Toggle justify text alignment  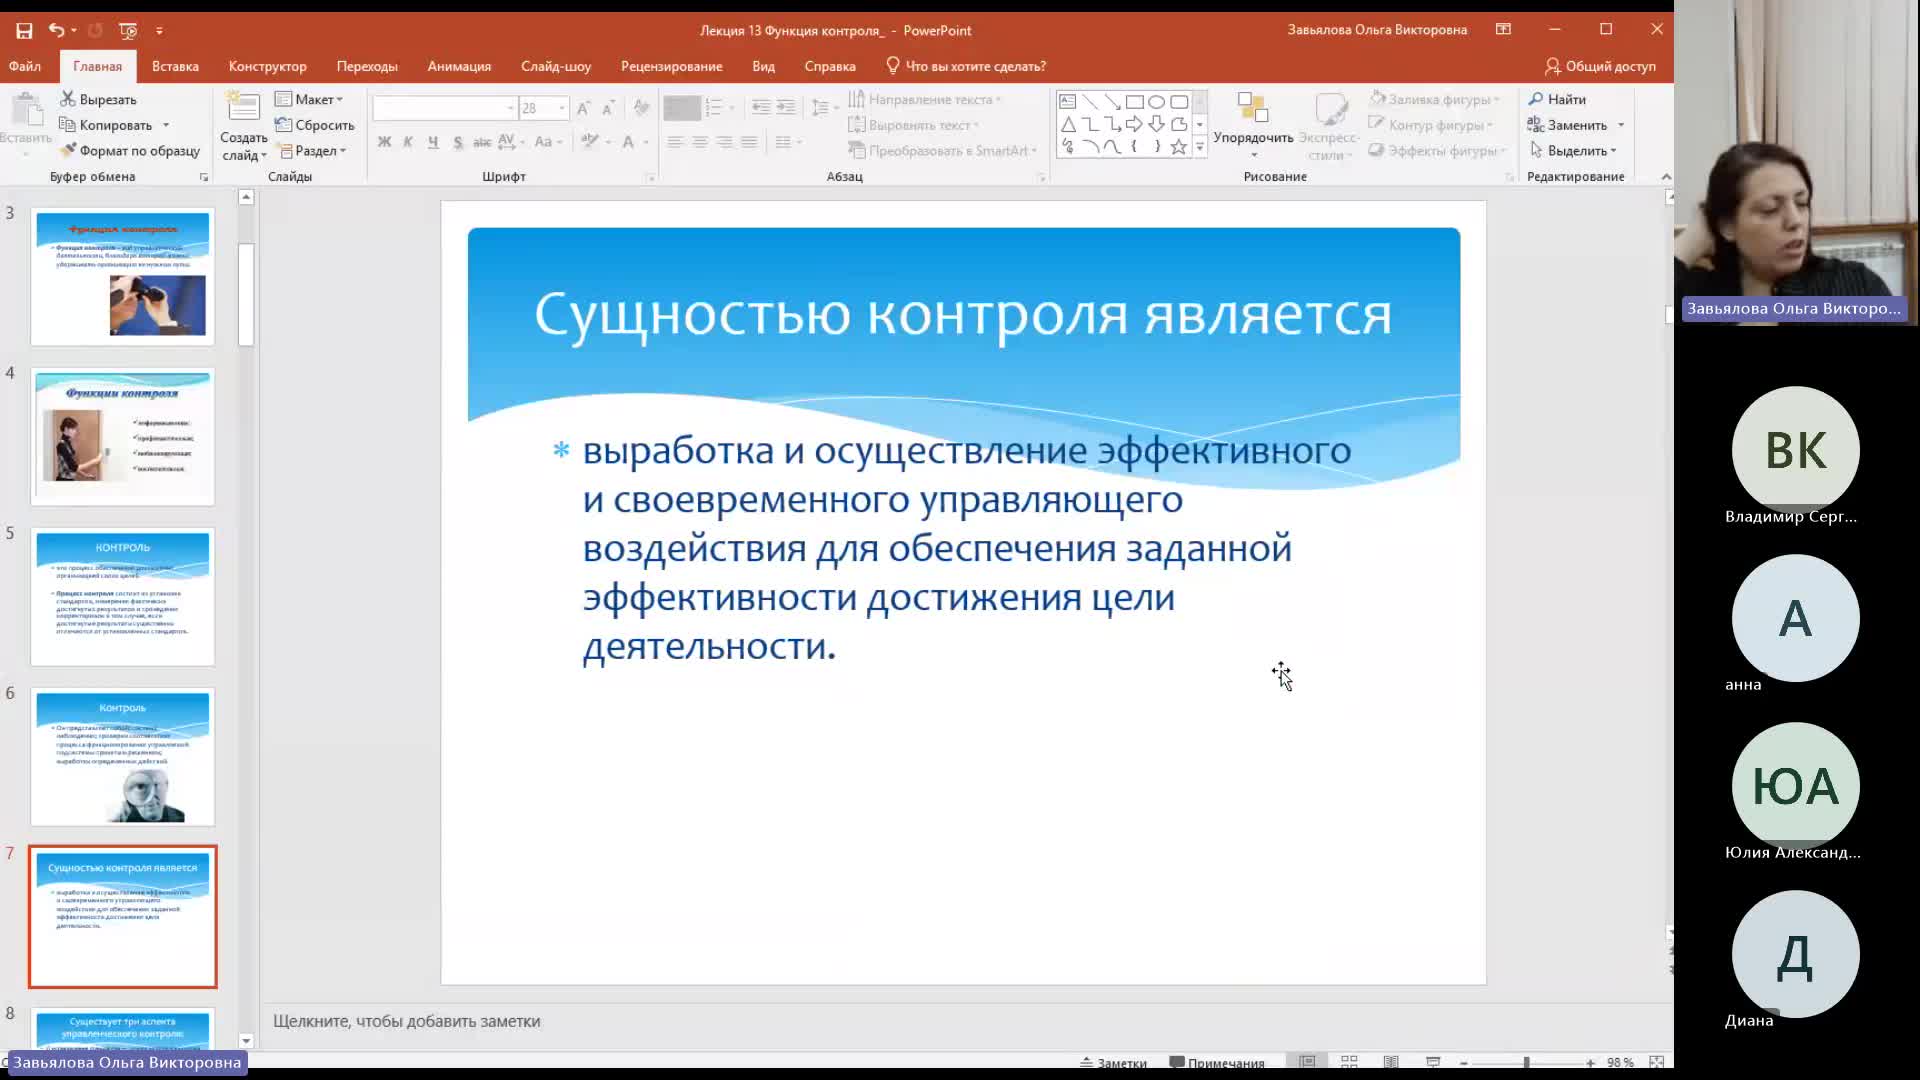tap(749, 142)
